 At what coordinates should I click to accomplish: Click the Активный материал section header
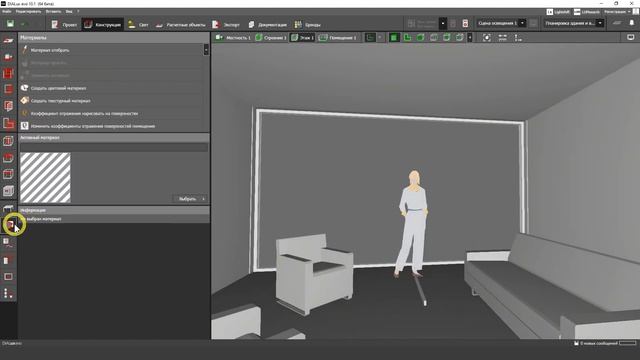coord(114,138)
